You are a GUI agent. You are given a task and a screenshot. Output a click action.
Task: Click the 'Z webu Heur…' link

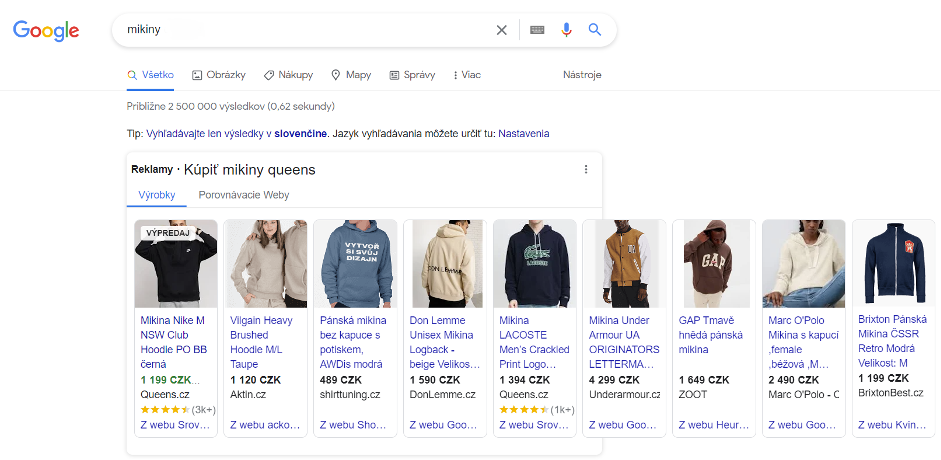coord(714,425)
